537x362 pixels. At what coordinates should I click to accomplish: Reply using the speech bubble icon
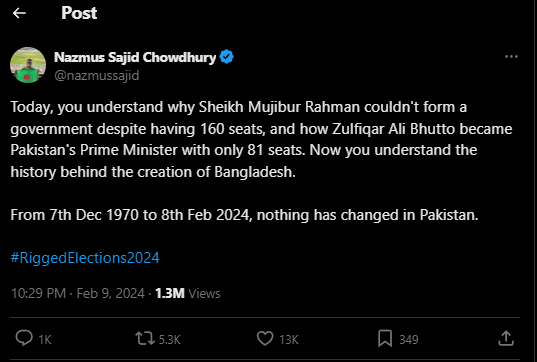pos(24,338)
